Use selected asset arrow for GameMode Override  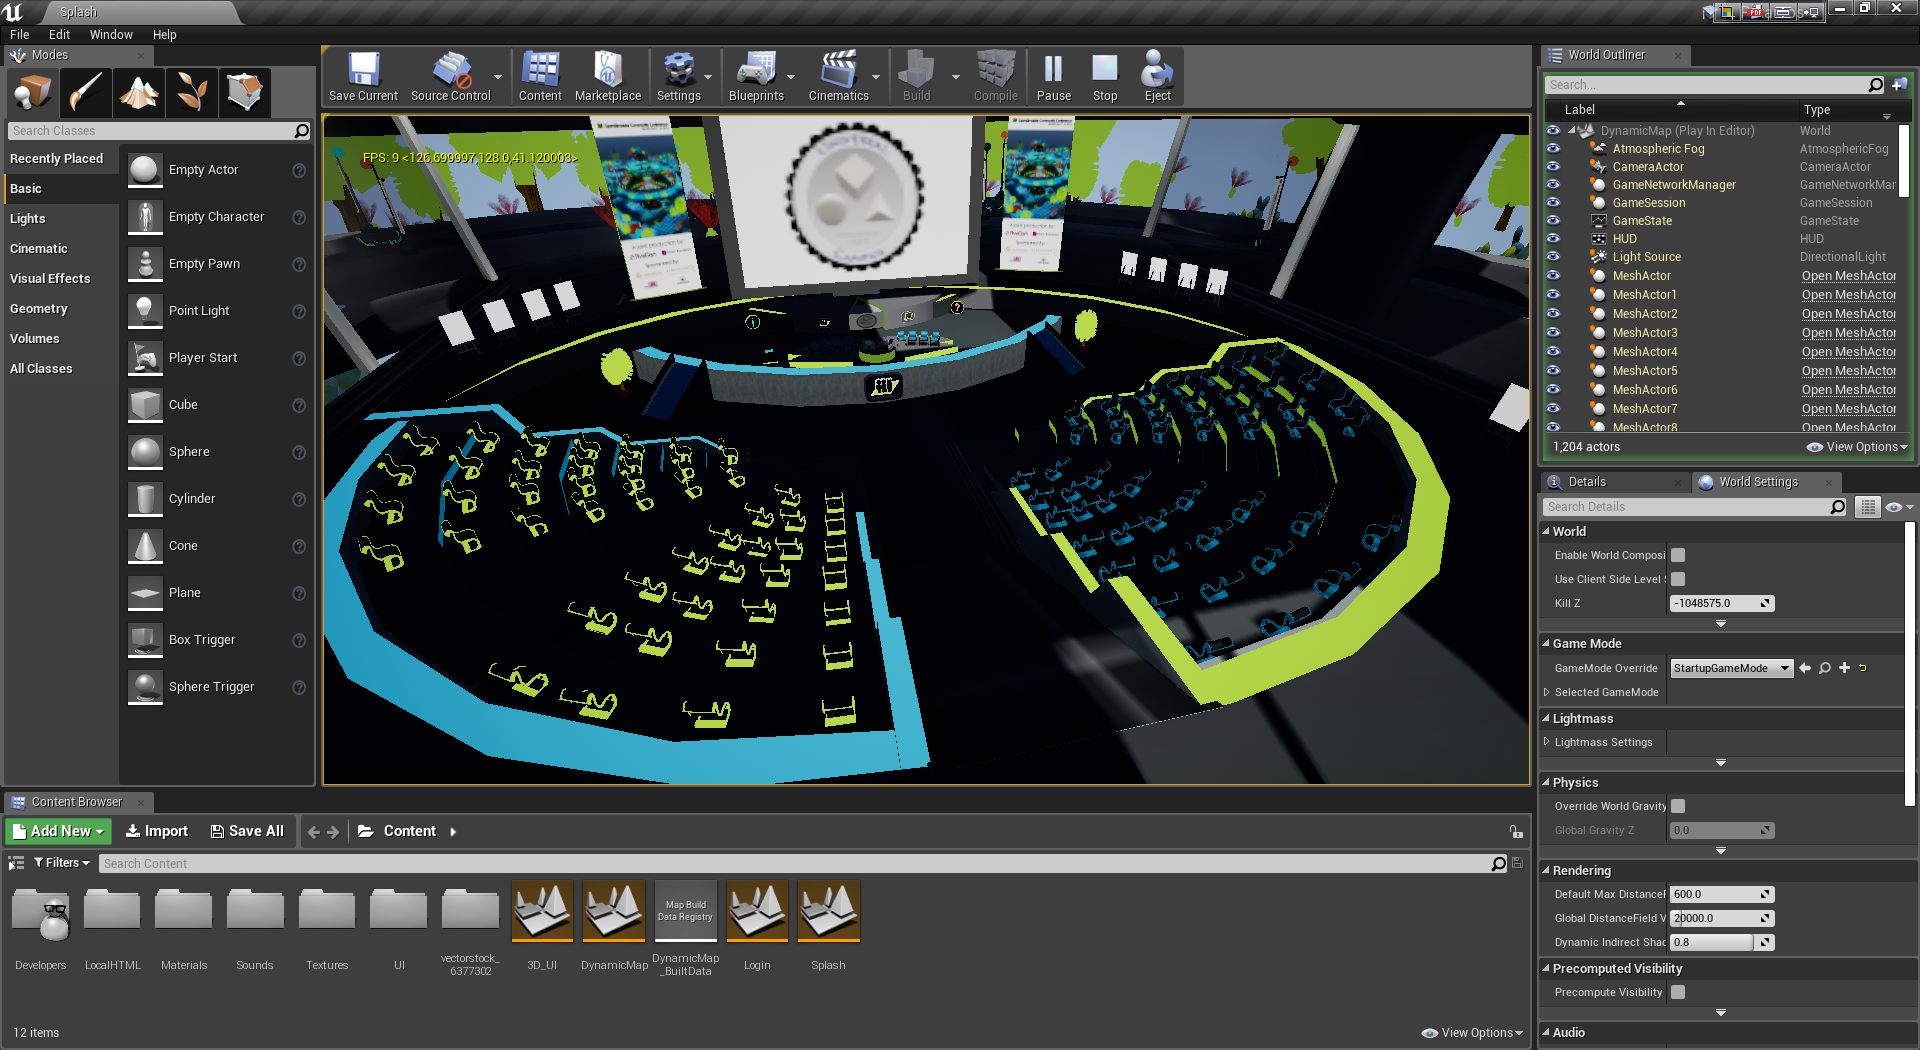[1805, 668]
